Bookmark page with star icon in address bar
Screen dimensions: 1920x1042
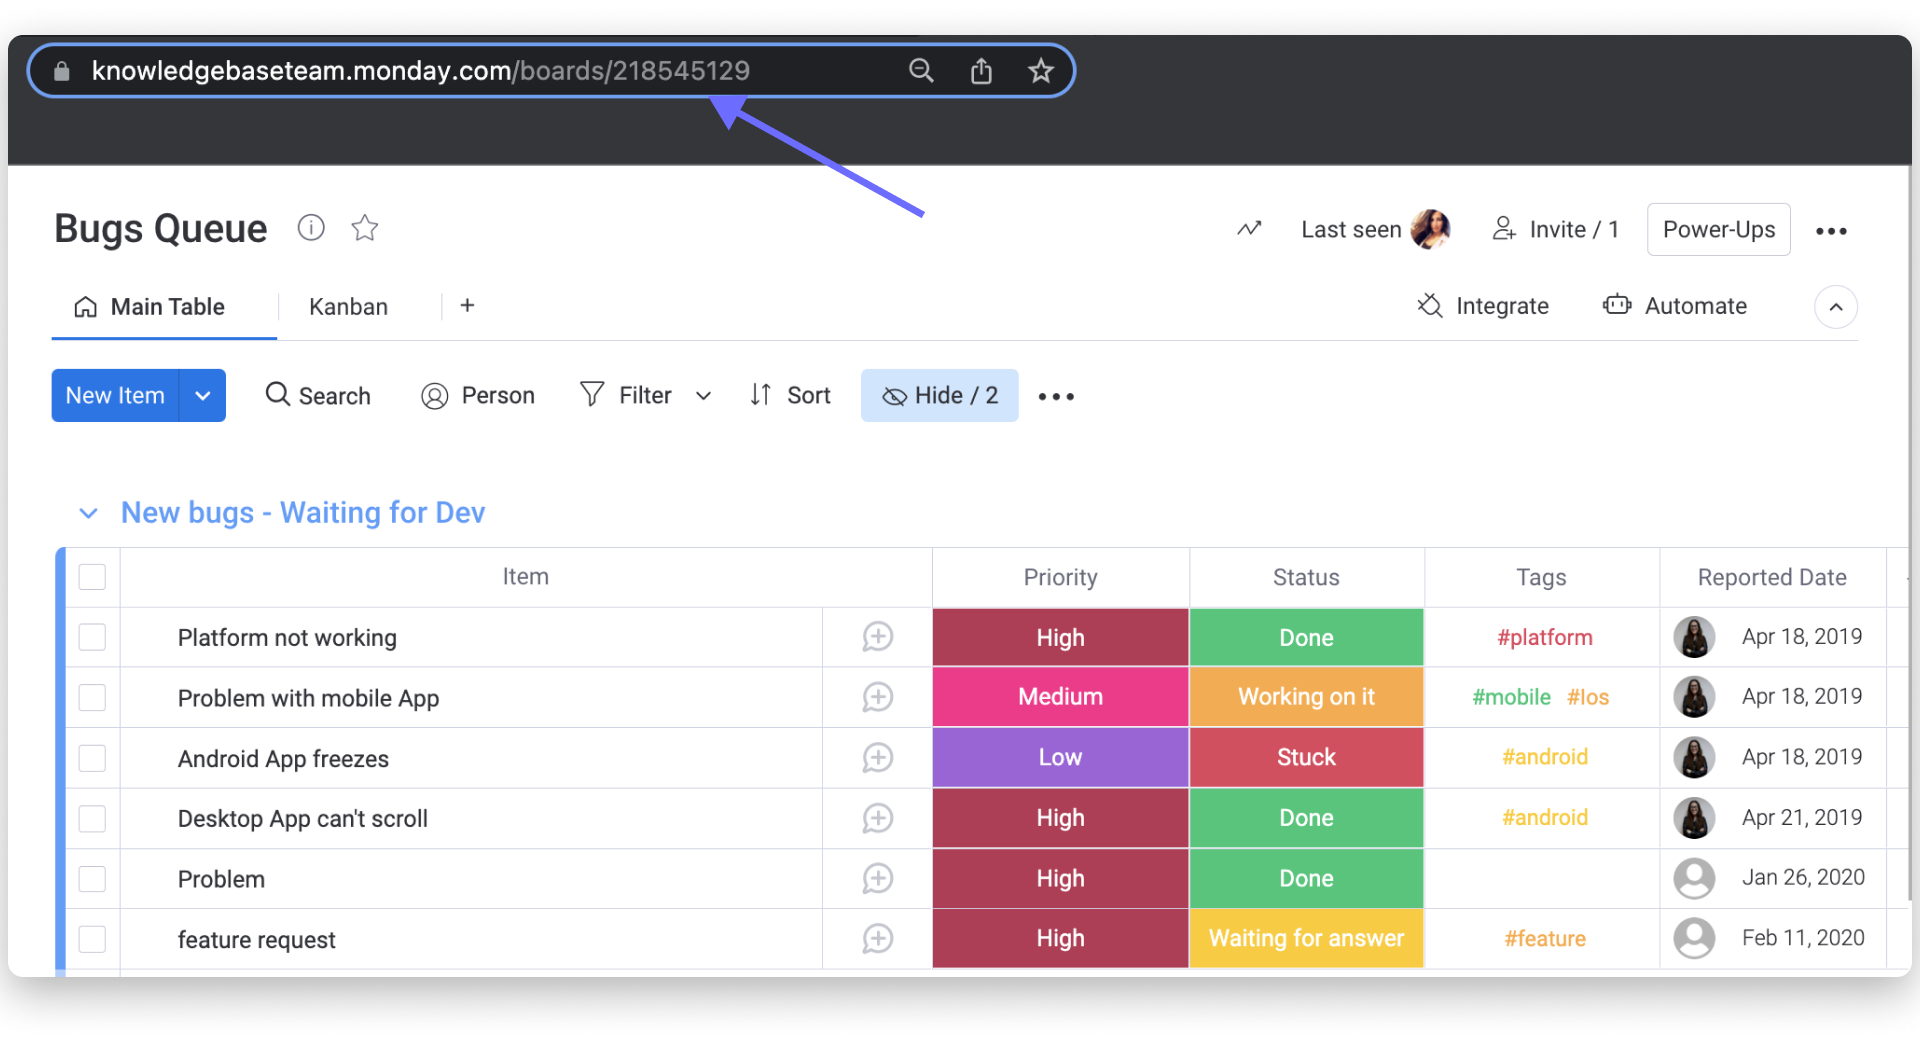(1041, 70)
